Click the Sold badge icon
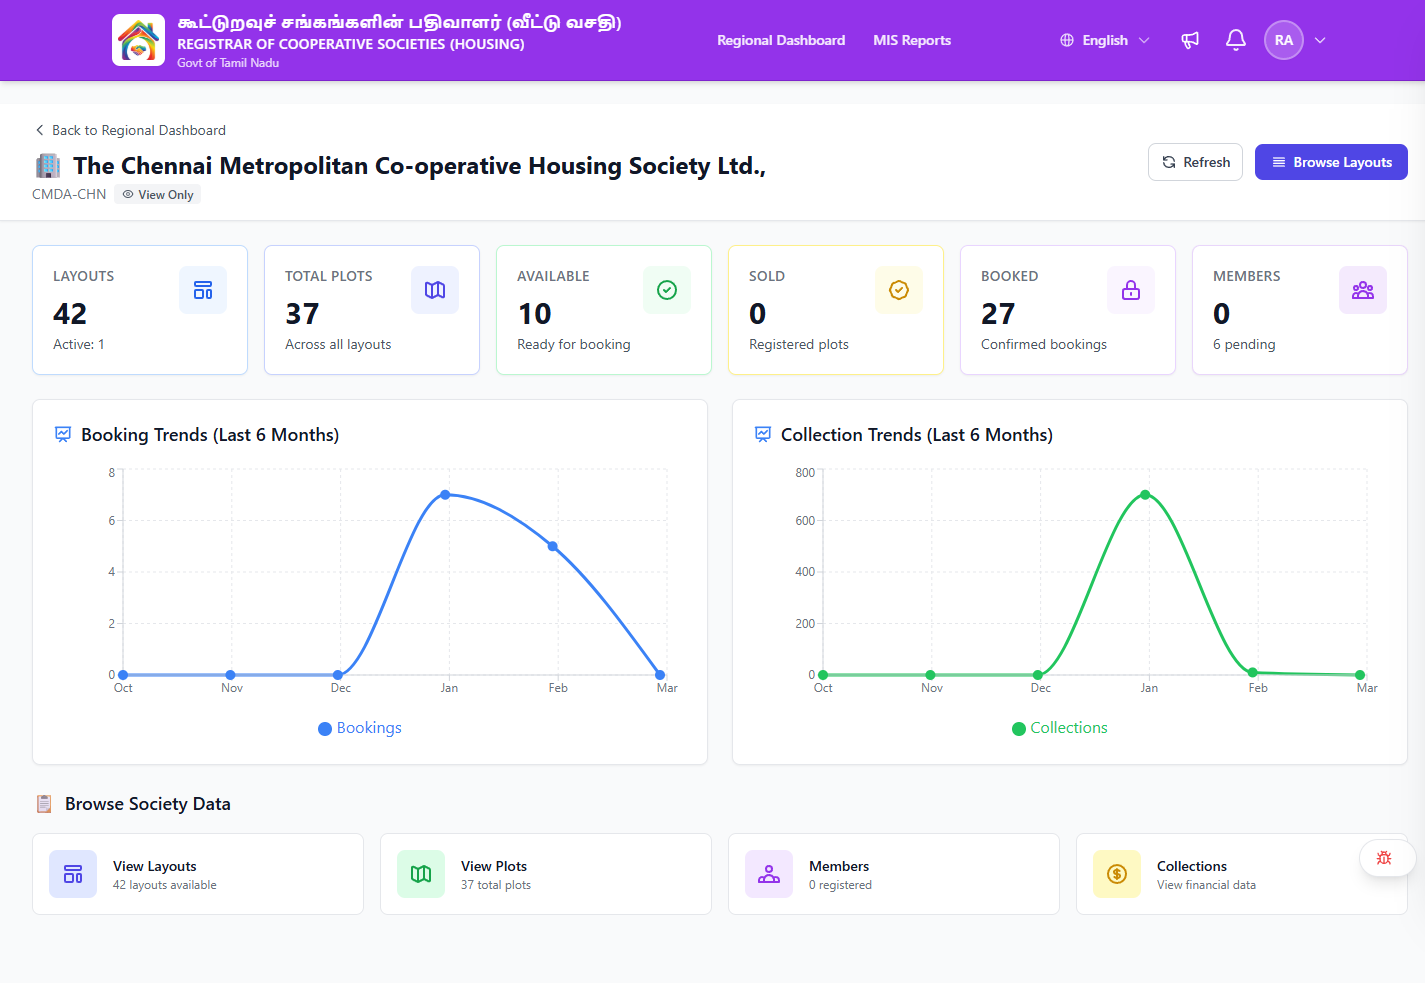The height and width of the screenshot is (983, 1425). point(899,290)
